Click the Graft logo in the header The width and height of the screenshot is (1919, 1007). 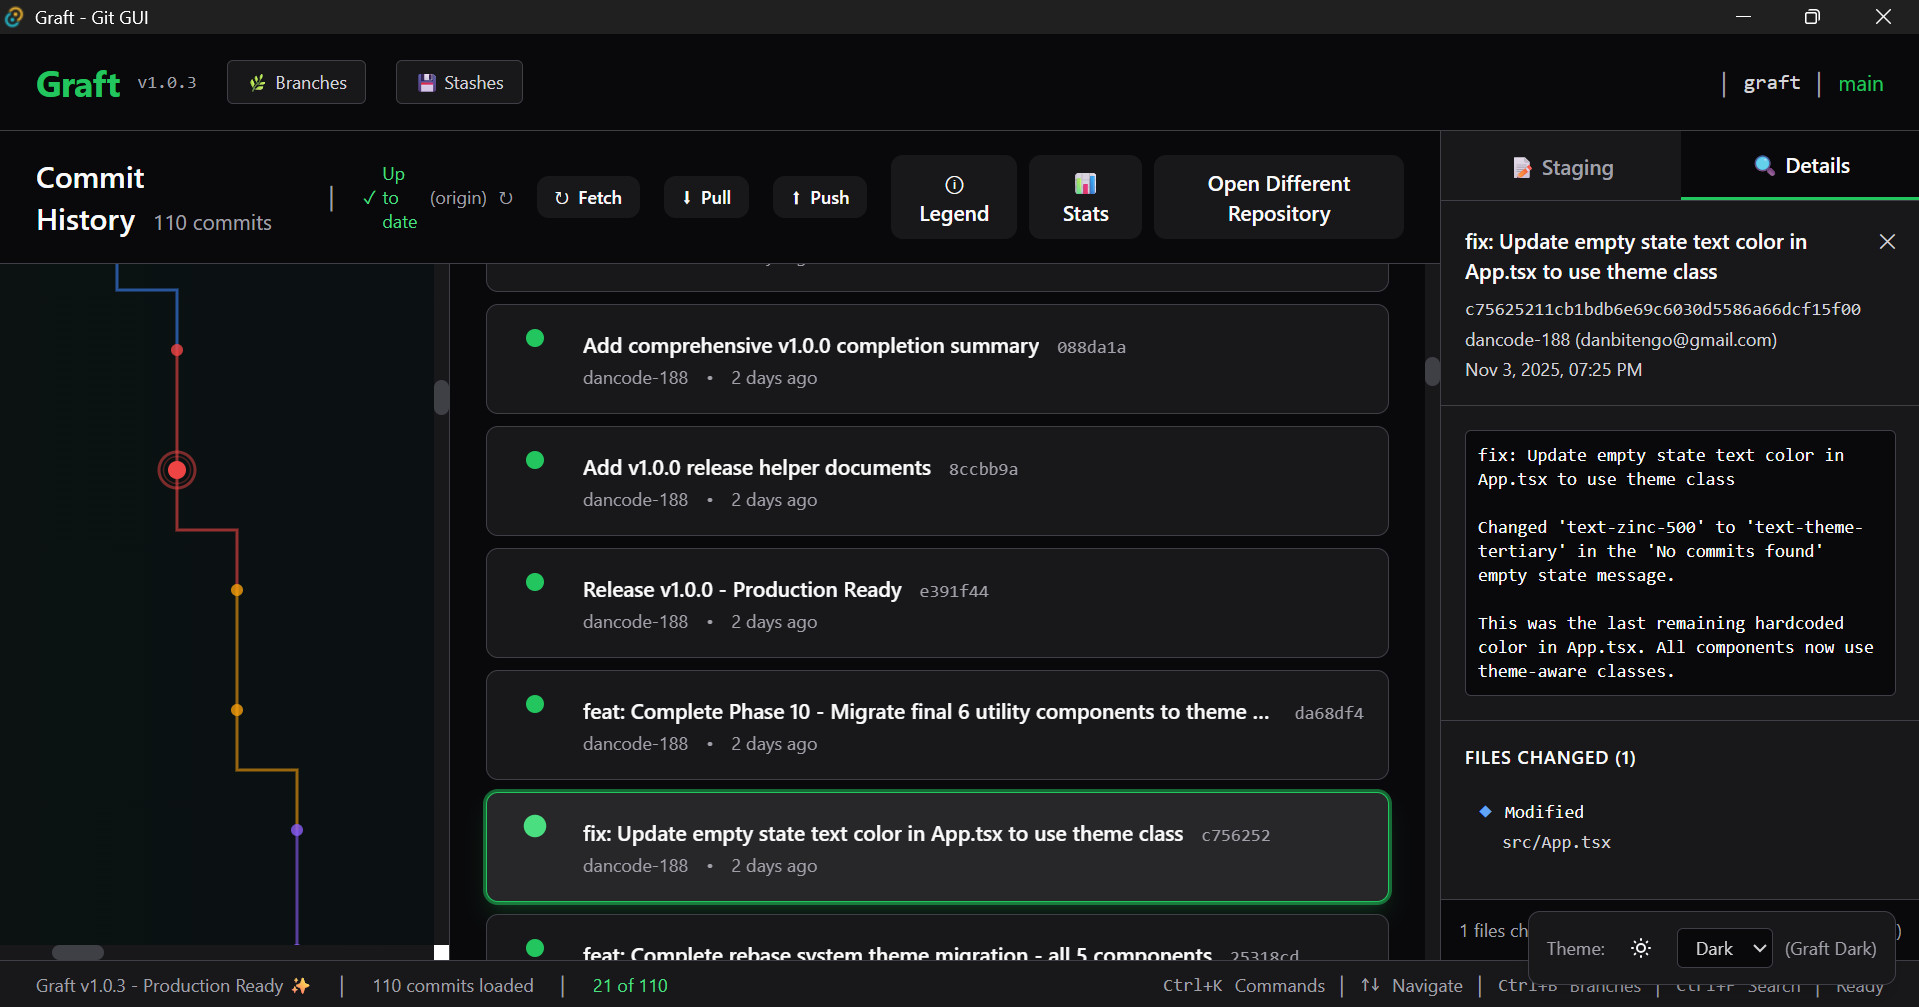(78, 84)
